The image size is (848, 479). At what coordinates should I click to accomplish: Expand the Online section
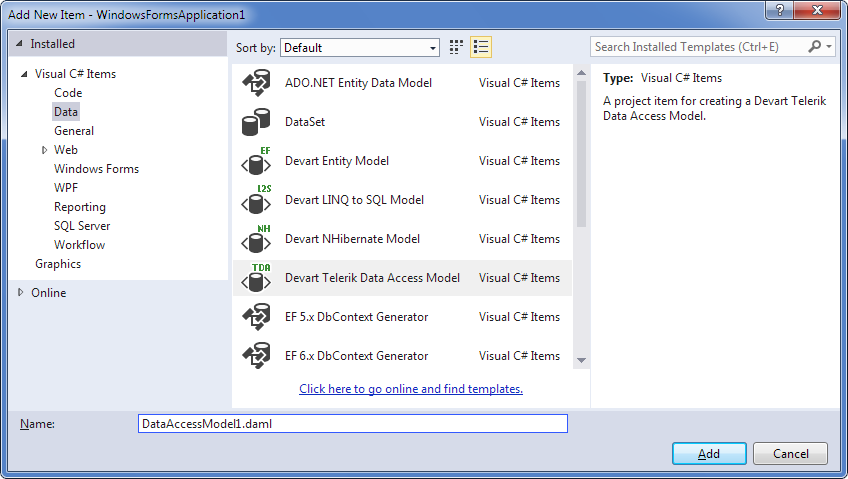(21, 292)
